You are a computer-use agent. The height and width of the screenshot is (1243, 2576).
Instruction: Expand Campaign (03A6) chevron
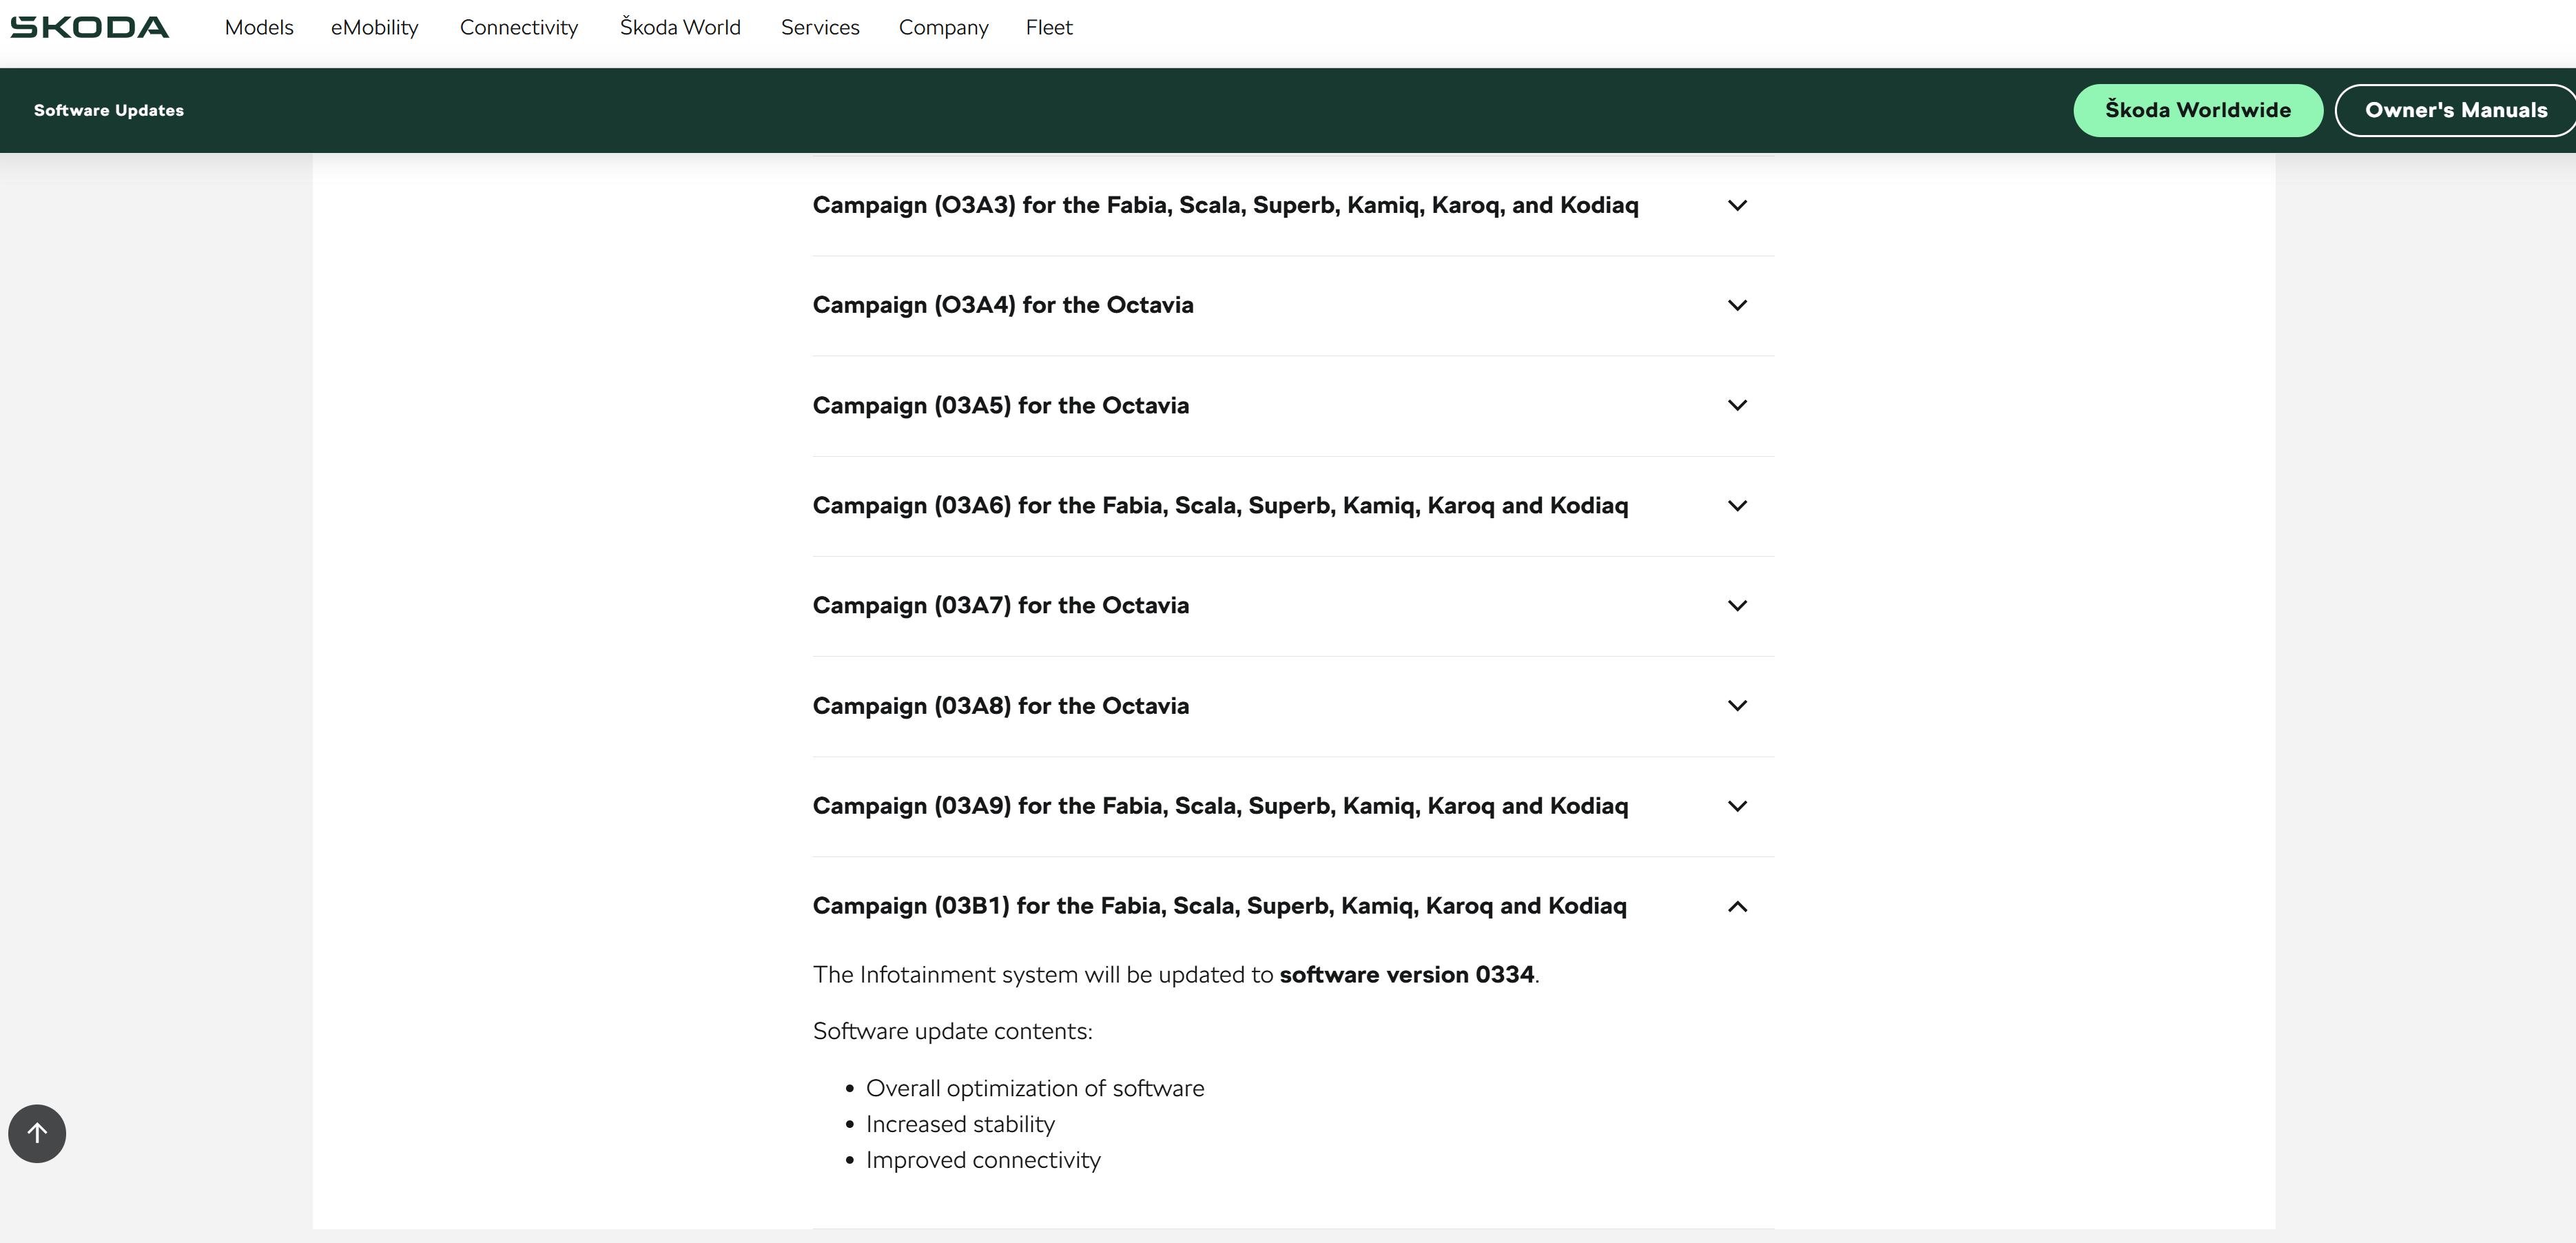pyautogui.click(x=1737, y=506)
